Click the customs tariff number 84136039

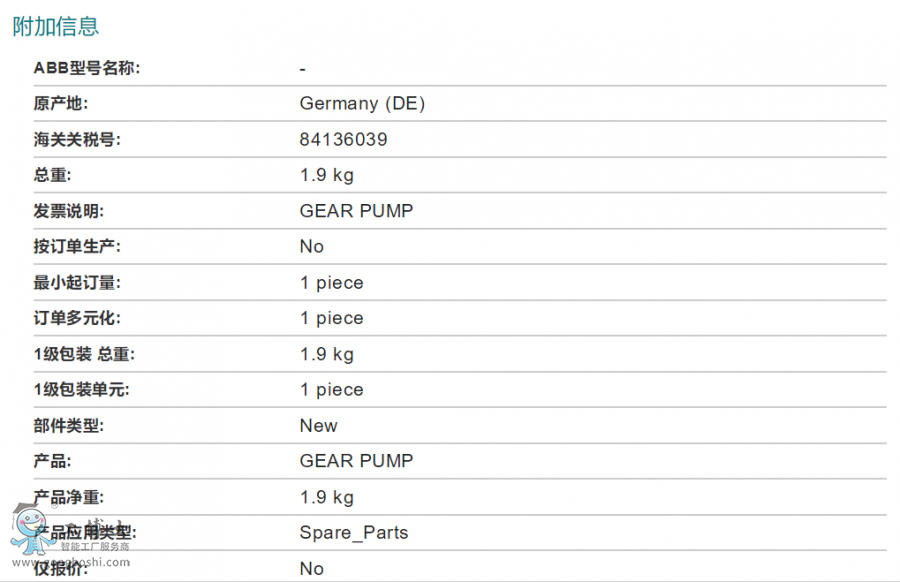(x=343, y=140)
